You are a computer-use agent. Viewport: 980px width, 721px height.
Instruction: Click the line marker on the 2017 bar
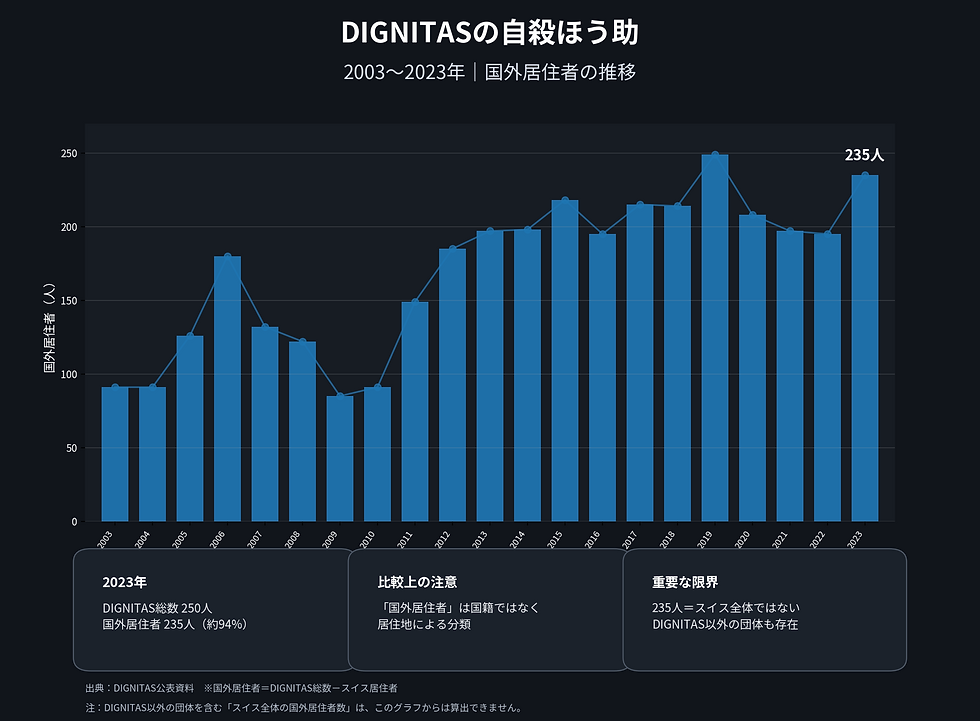(640, 205)
